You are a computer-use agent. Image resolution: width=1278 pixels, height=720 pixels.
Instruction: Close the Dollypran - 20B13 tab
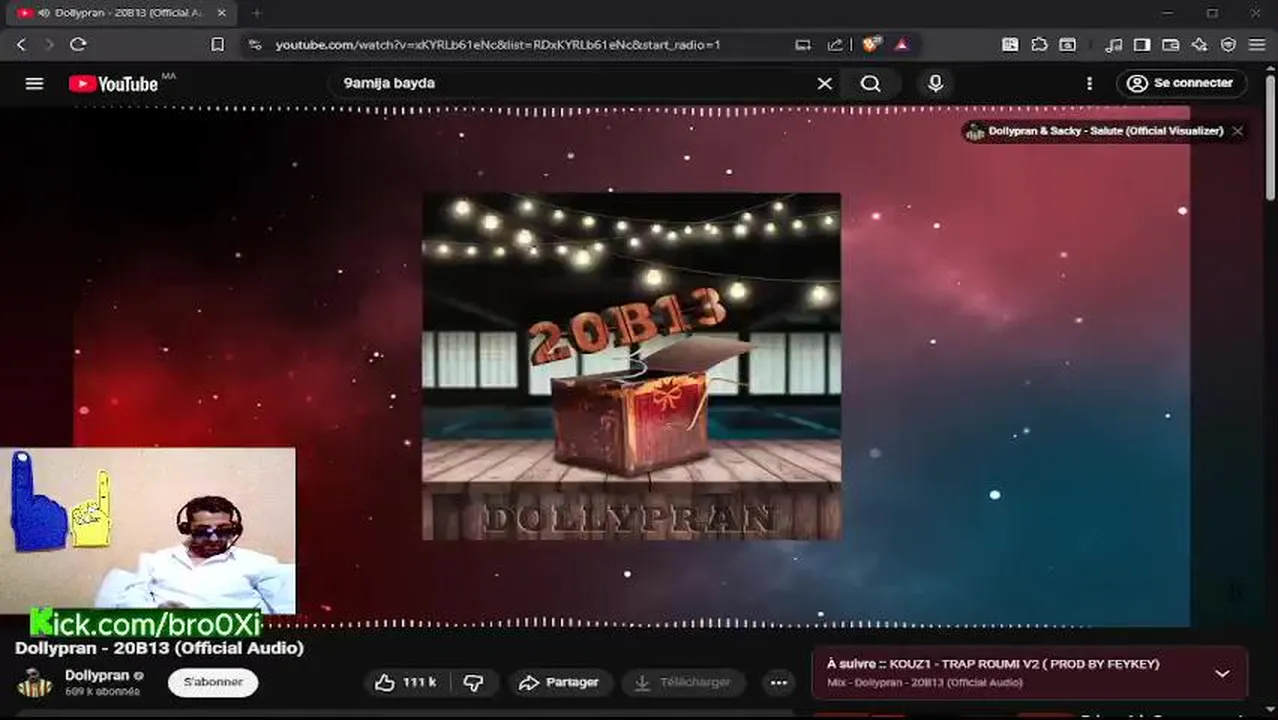(x=221, y=13)
